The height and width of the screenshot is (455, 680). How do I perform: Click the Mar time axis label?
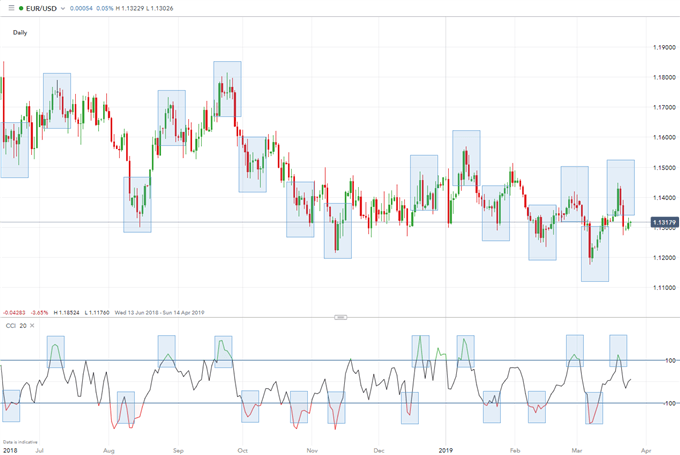click(x=577, y=451)
